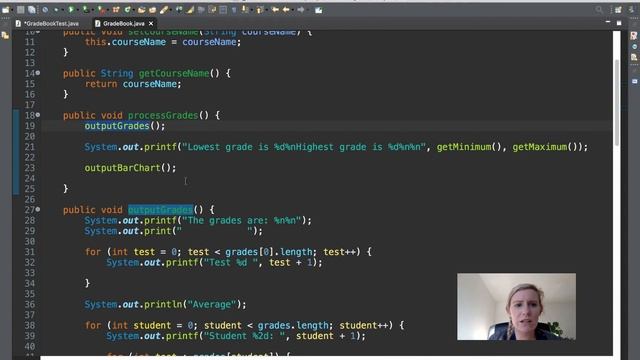Screen dimensions: 640x360
Task: Collapse the processGrades method at line 18
Action: 38,115
